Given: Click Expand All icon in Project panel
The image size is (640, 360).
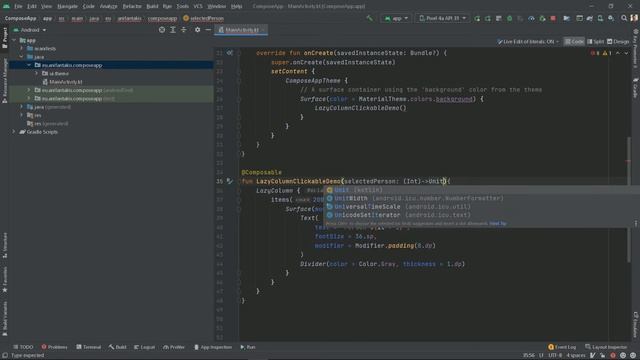Looking at the screenshot, I should tap(173, 30).
